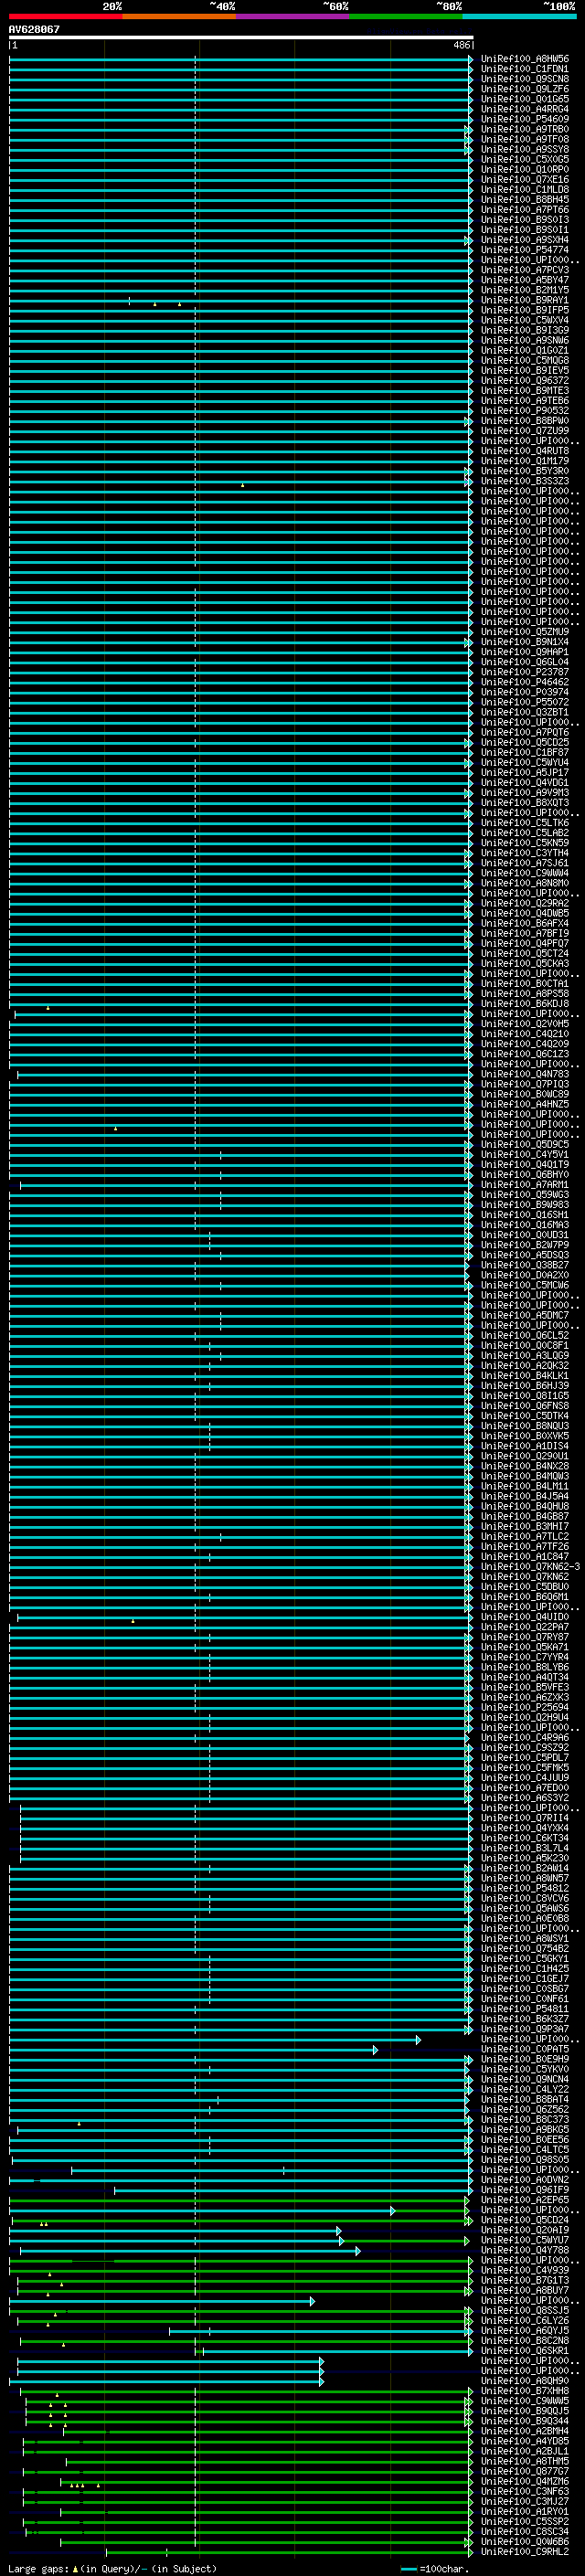
Task: Click UniRef100_Q6CL52 label
Action: (525, 1335)
